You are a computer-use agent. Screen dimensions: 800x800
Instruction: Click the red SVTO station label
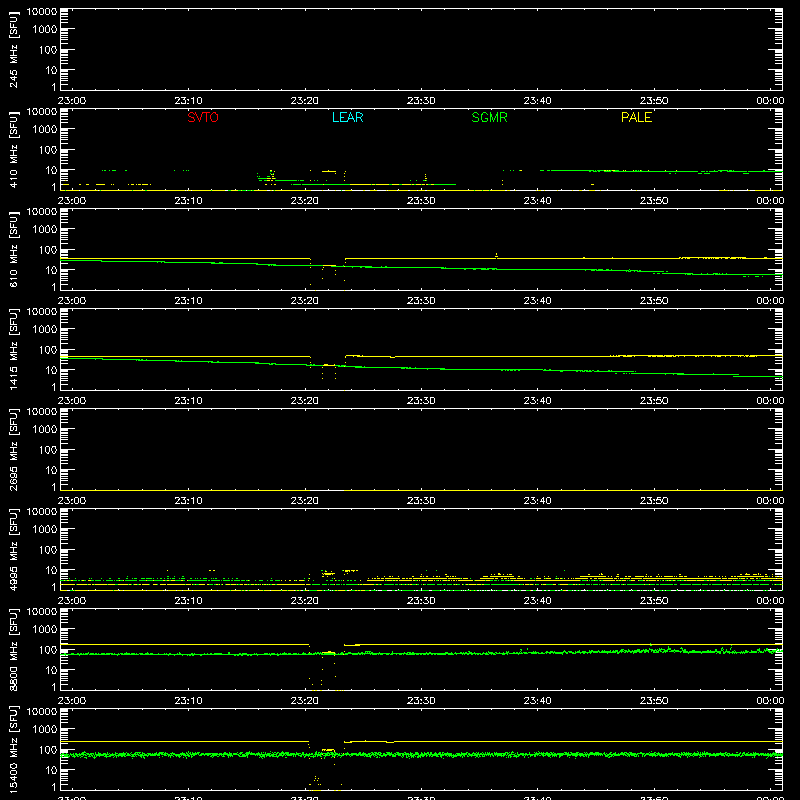click(x=203, y=117)
